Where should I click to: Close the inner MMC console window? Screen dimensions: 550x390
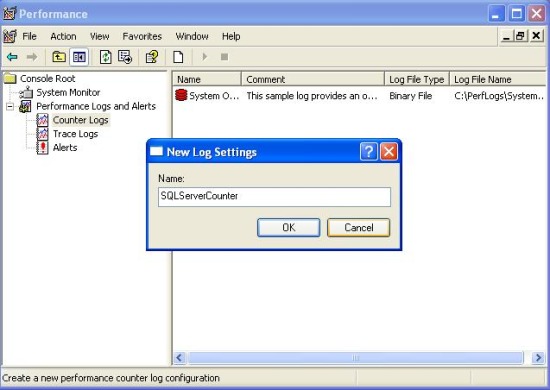pyautogui.click(x=536, y=36)
